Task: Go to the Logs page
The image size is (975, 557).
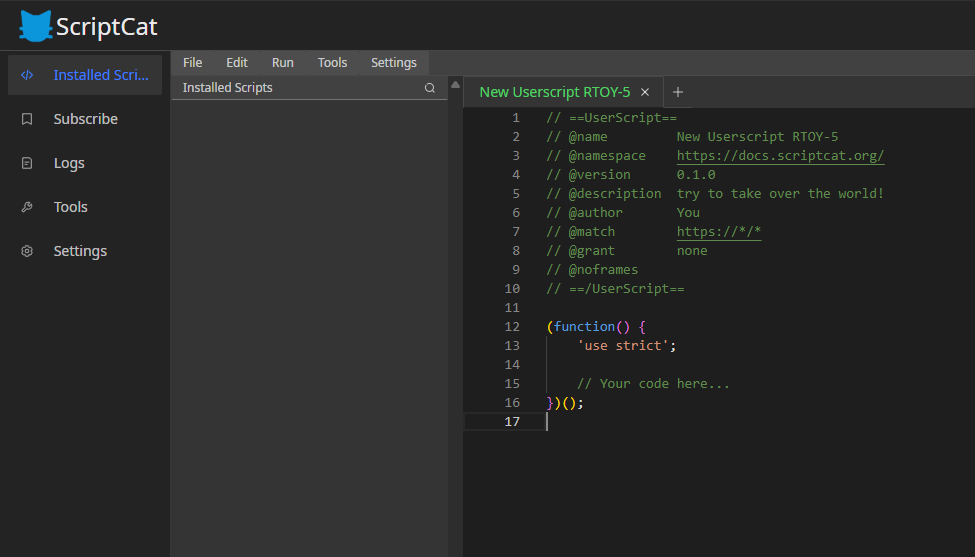Action: coord(85,163)
